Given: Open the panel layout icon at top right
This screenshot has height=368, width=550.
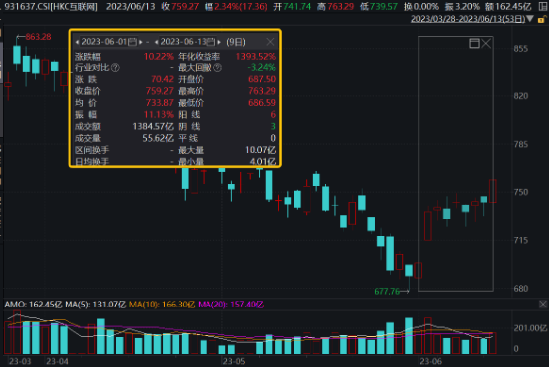Looking at the screenshot, I should tap(543, 6).
